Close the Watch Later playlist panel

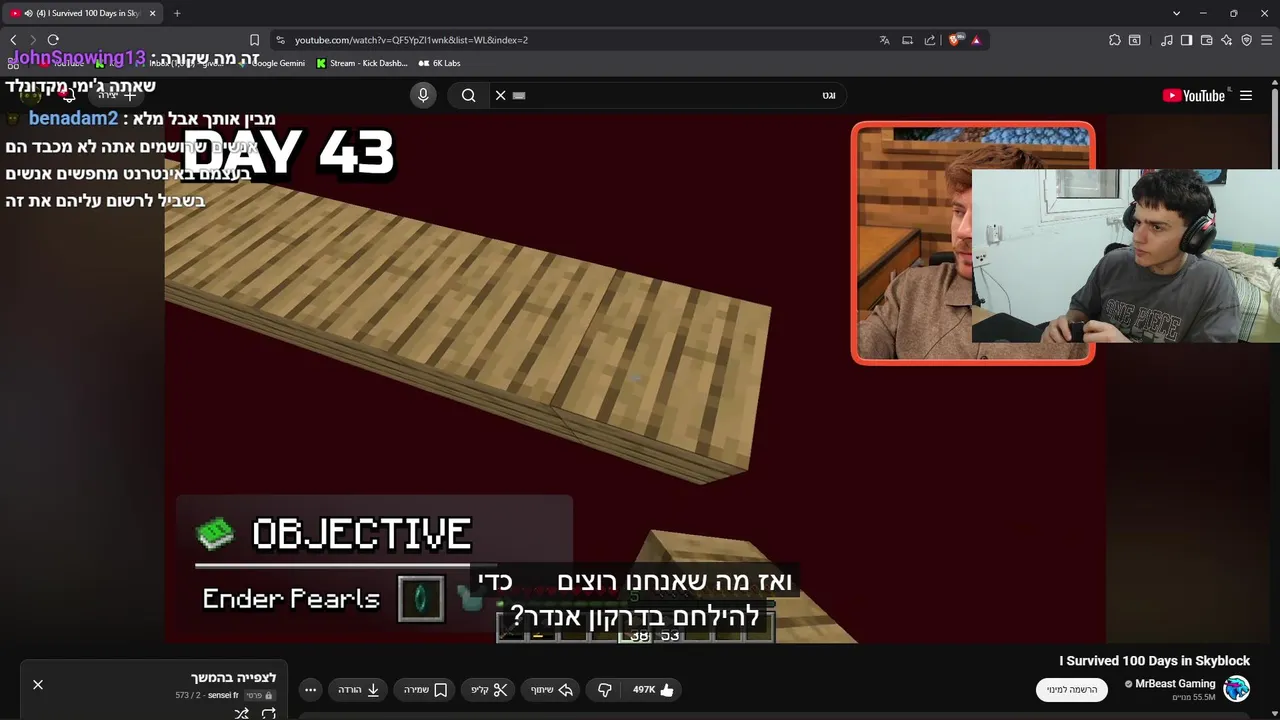click(x=38, y=685)
